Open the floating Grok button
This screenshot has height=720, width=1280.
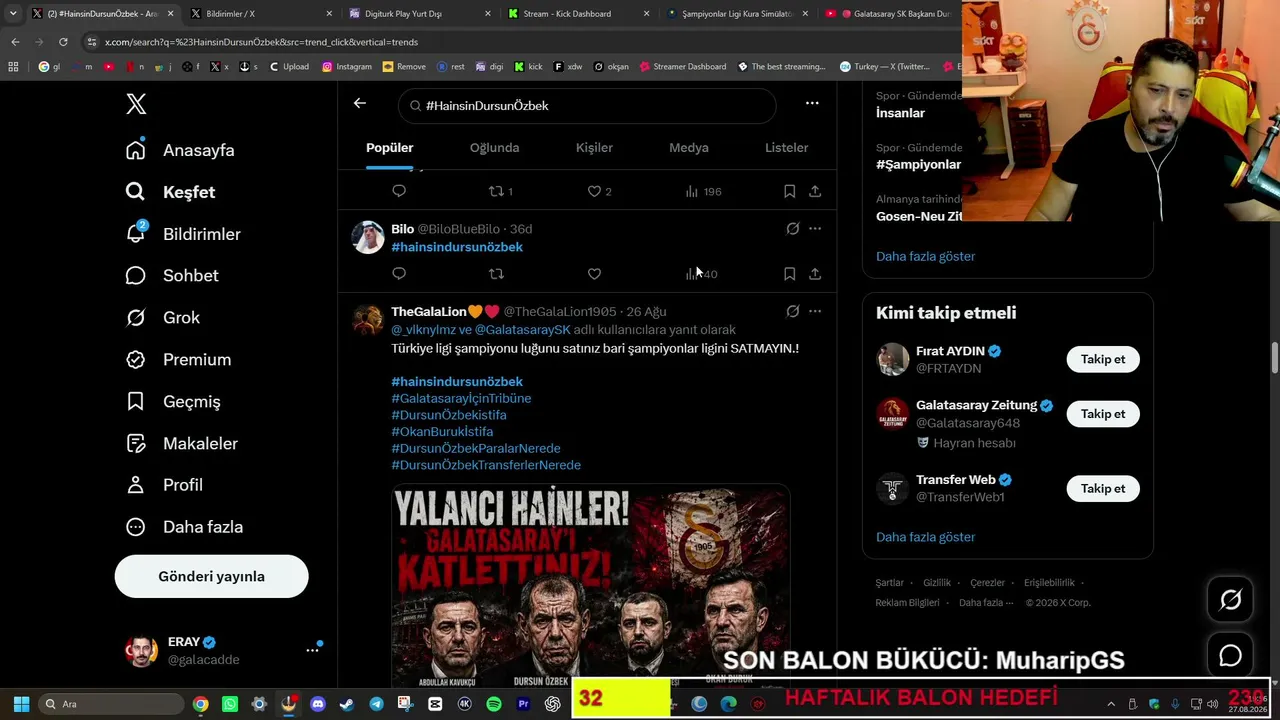pyautogui.click(x=1230, y=600)
